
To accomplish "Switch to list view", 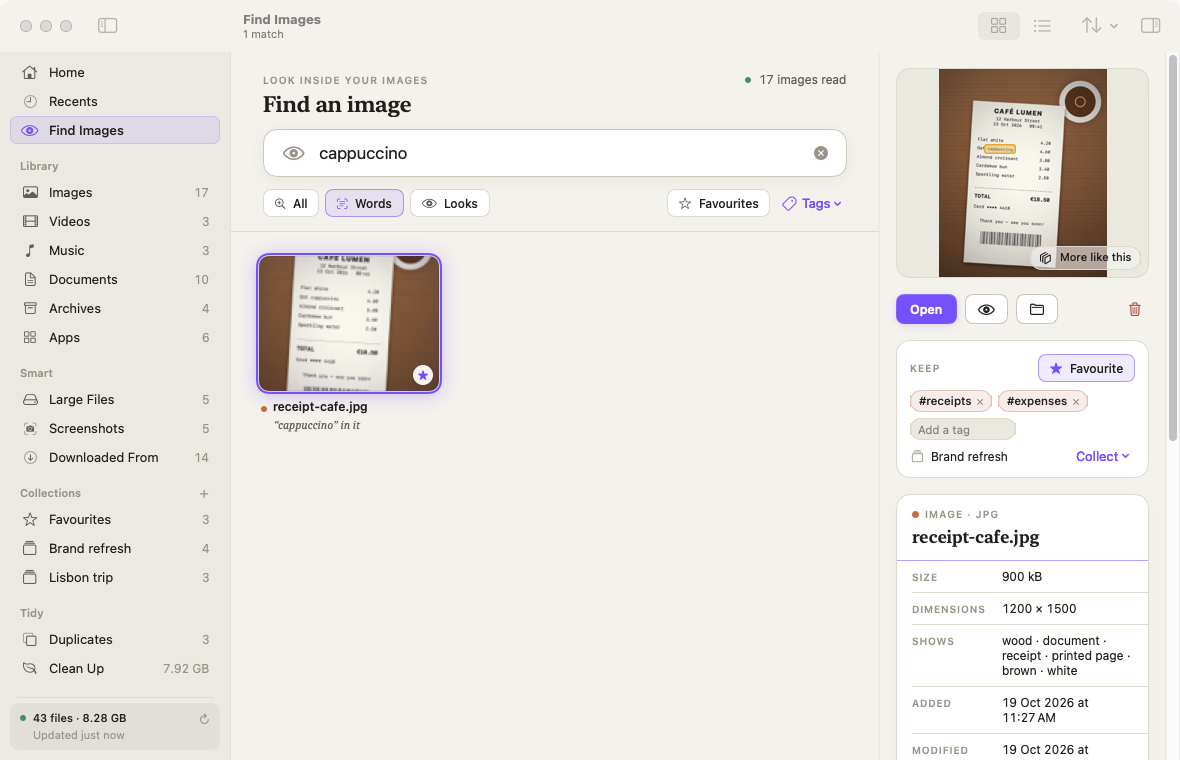I will point(1042,26).
